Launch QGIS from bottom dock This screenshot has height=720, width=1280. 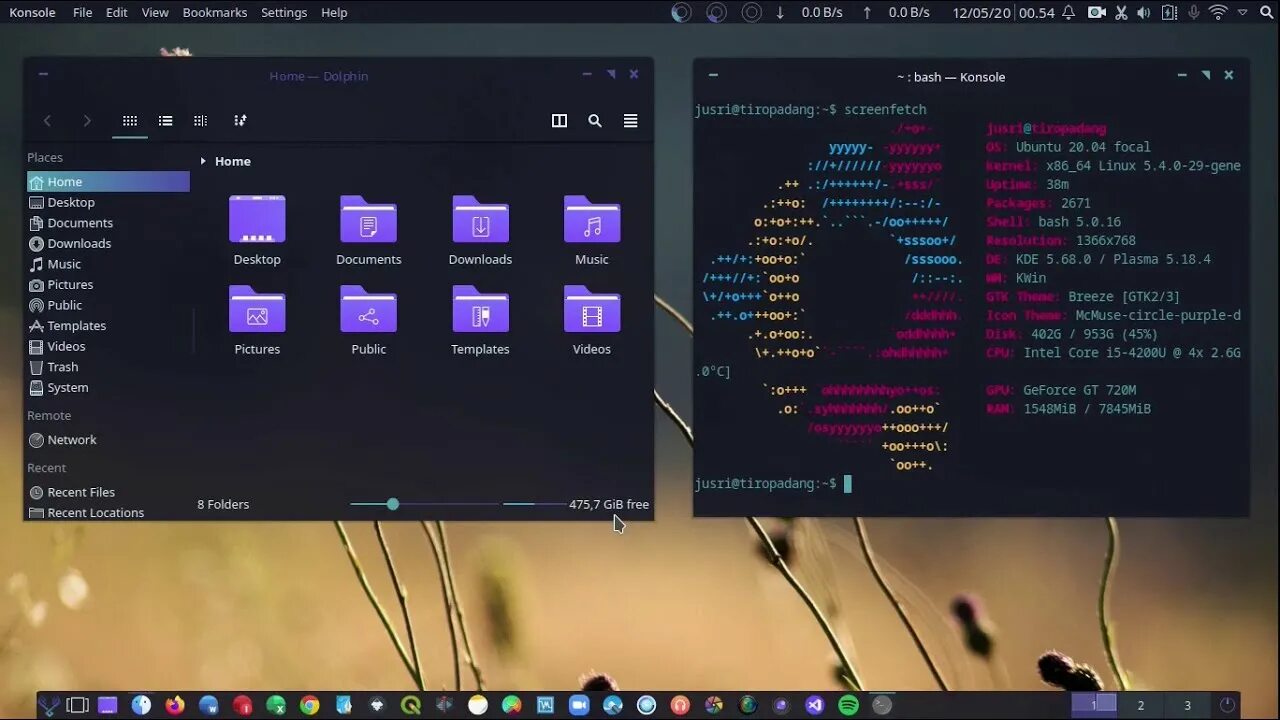(410, 705)
